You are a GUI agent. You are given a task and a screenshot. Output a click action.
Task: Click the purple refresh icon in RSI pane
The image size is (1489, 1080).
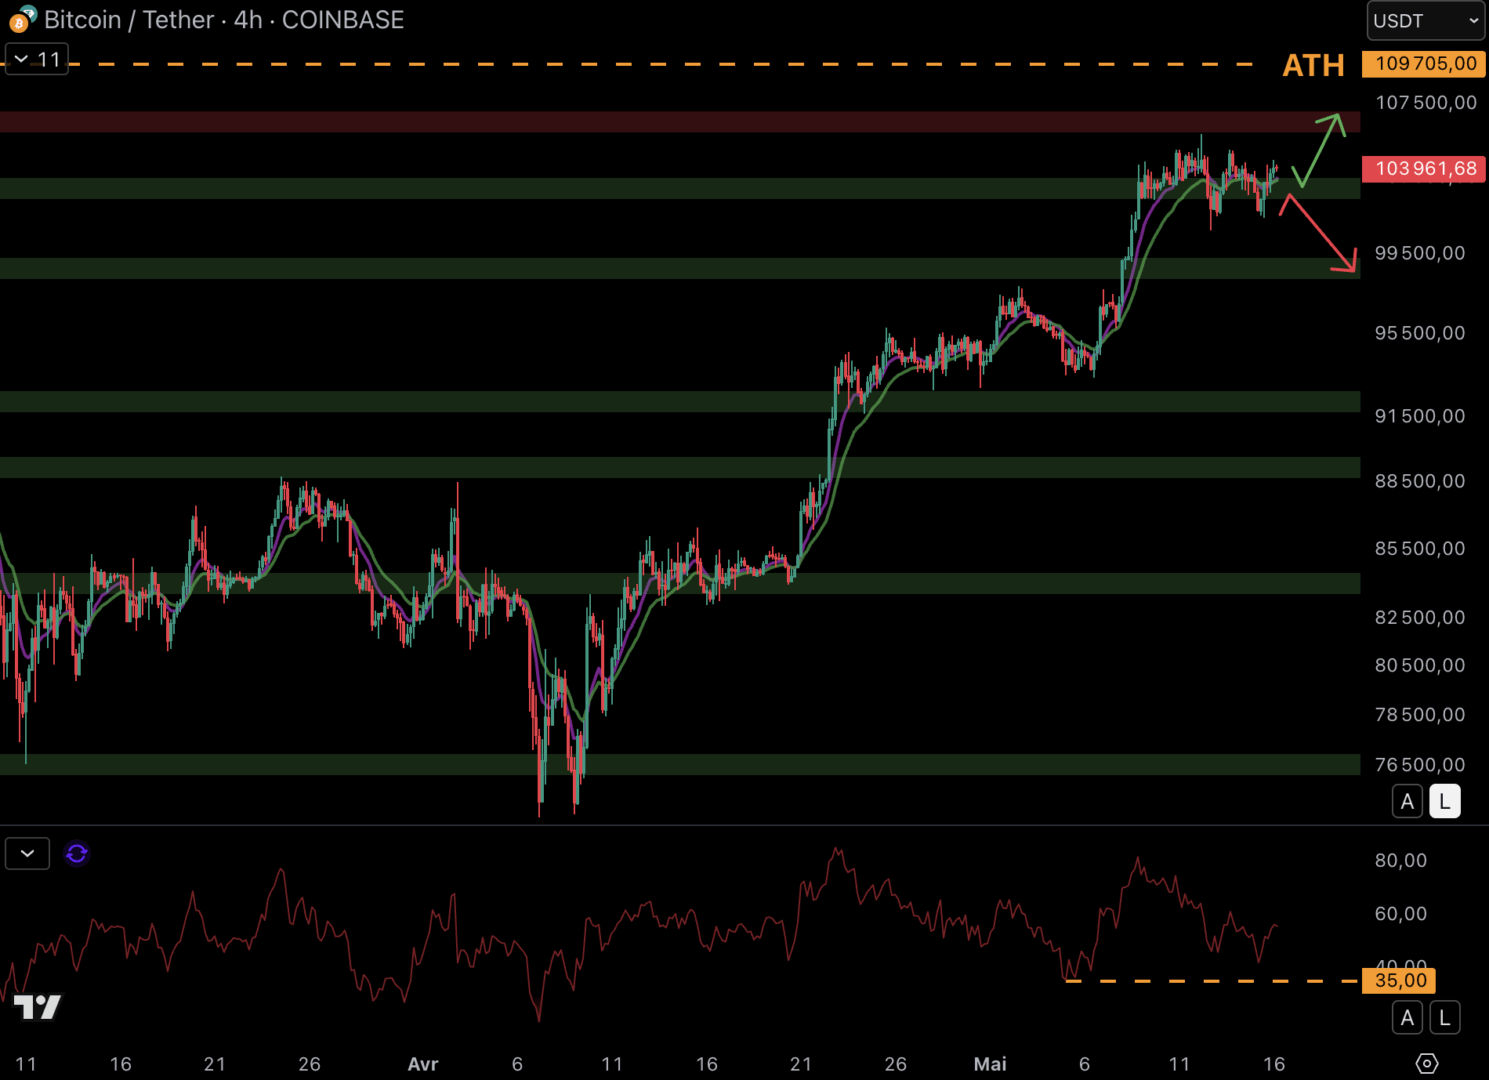pyautogui.click(x=77, y=853)
